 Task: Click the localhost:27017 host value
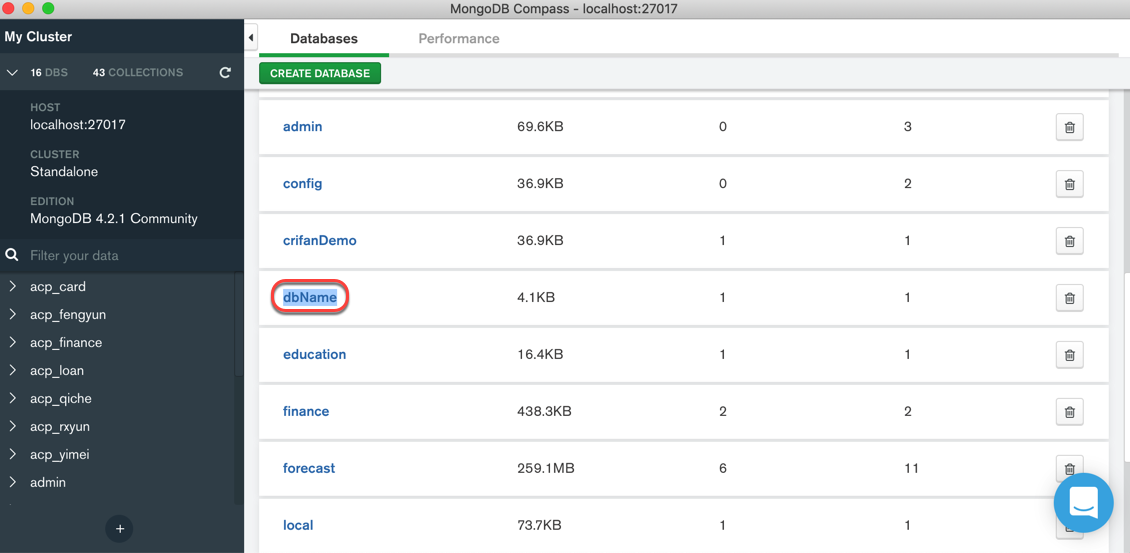point(78,125)
